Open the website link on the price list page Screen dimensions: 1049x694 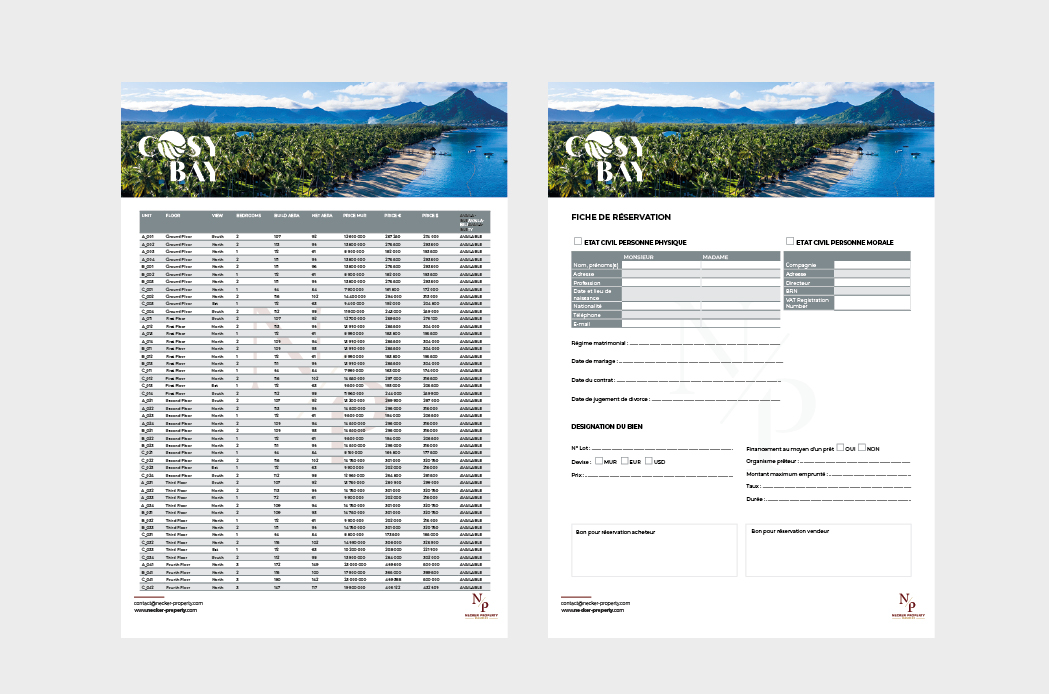(165, 610)
